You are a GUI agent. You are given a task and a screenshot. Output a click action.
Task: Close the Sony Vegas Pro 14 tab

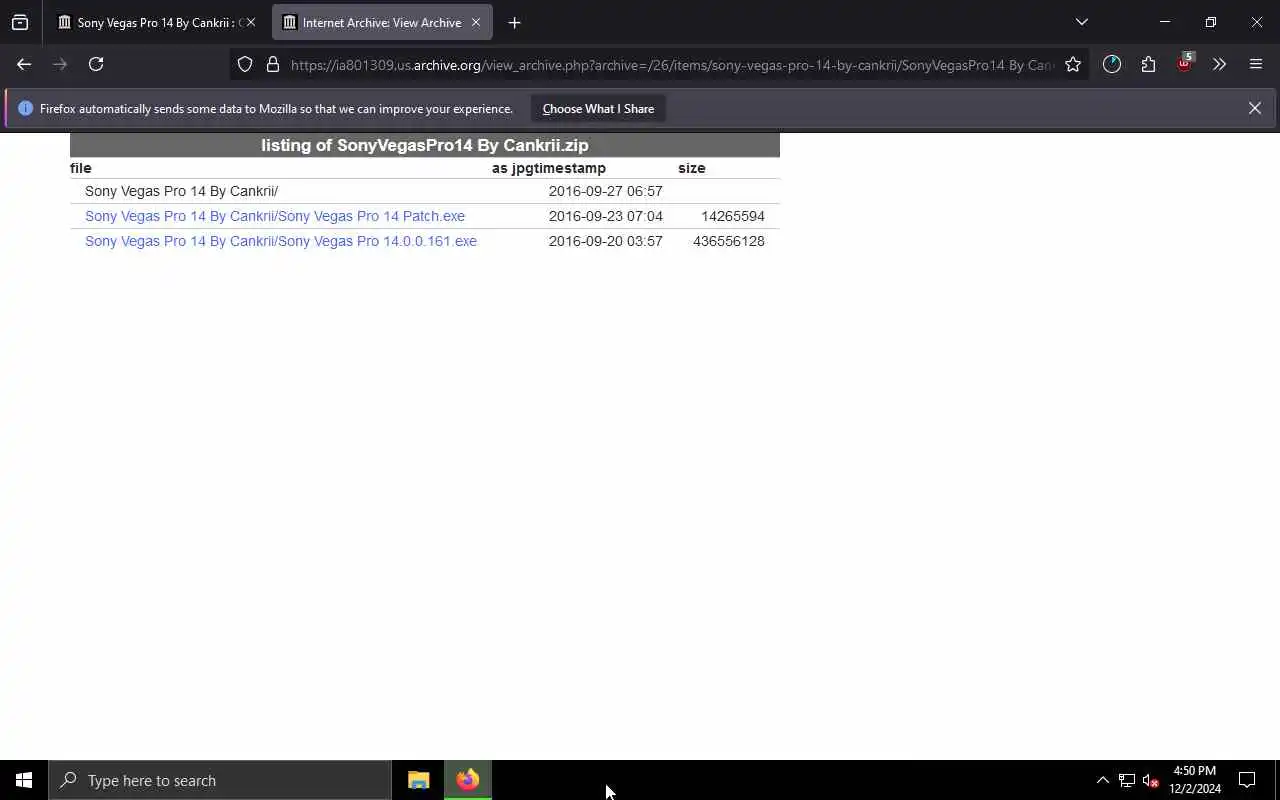click(251, 22)
